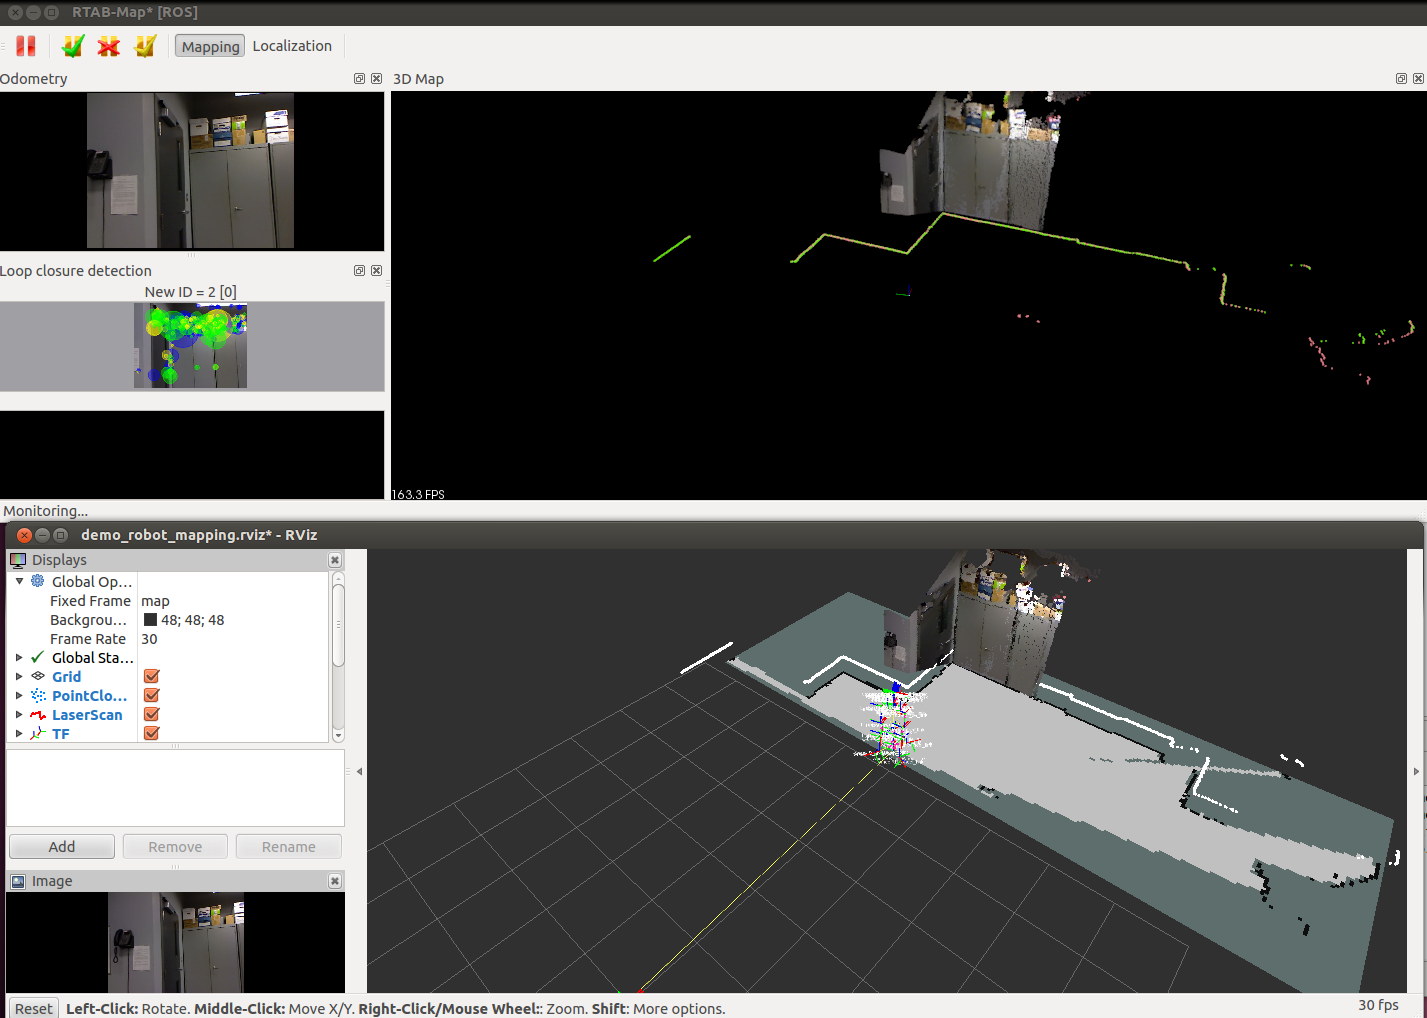Expand the Global Status tree item
This screenshot has width=1427, height=1018.
pos(19,658)
